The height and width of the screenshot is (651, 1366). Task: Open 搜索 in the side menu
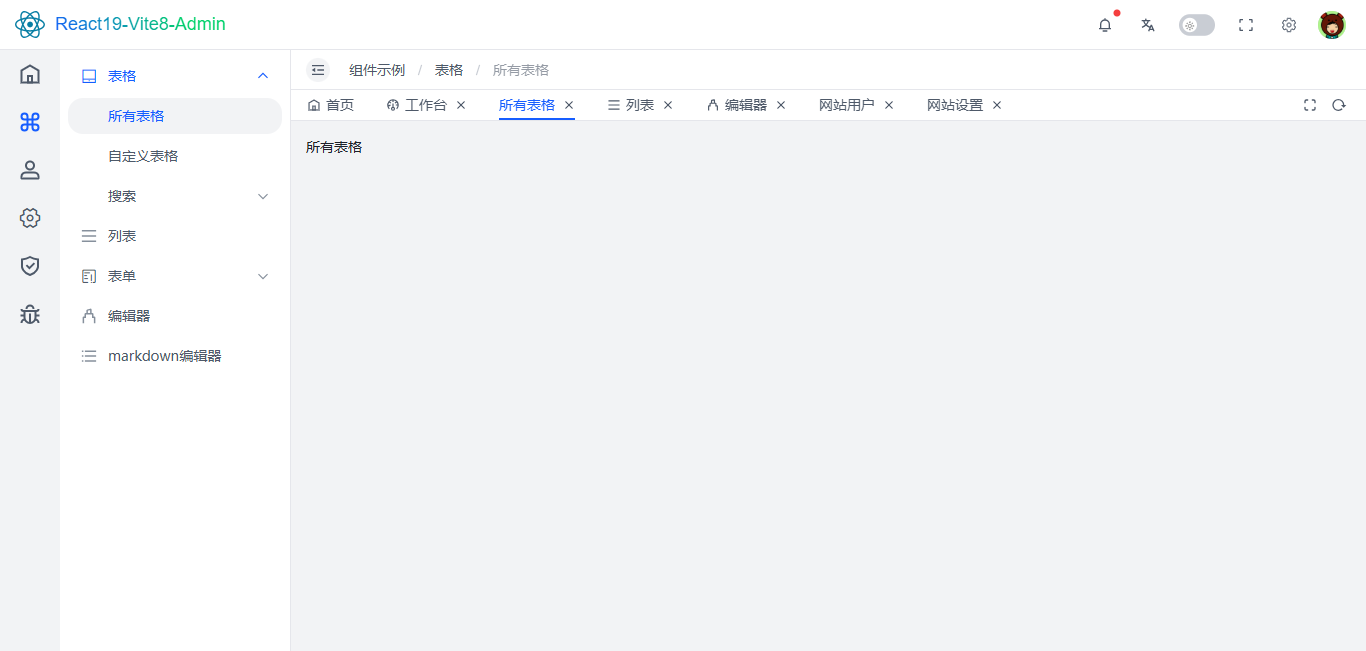click(175, 196)
